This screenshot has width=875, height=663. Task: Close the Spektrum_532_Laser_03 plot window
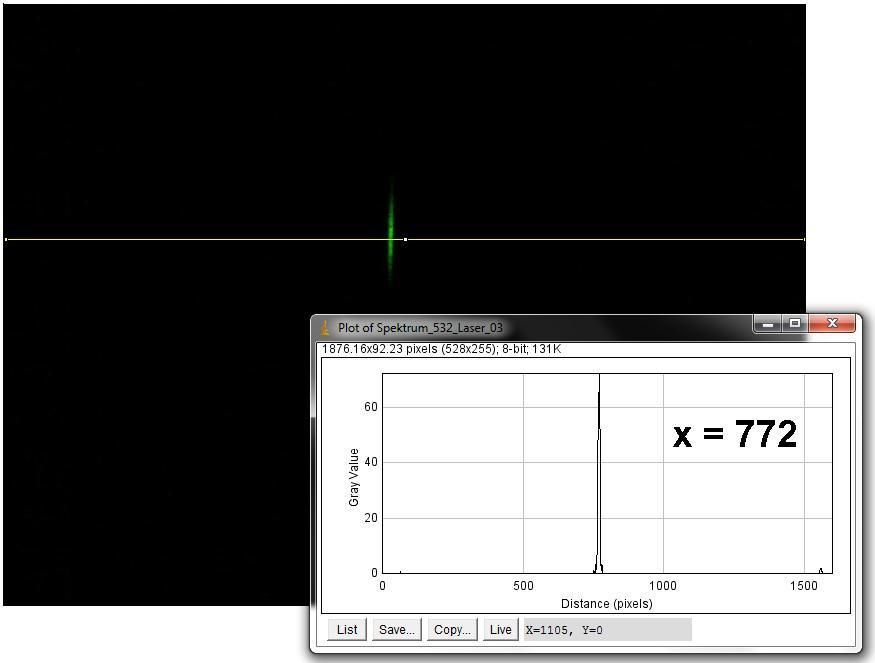click(x=833, y=324)
